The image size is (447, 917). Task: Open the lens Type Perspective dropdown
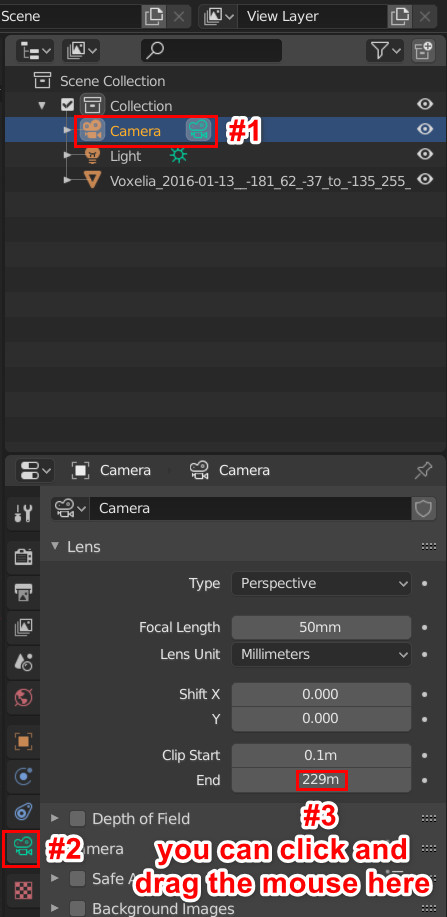[321, 583]
